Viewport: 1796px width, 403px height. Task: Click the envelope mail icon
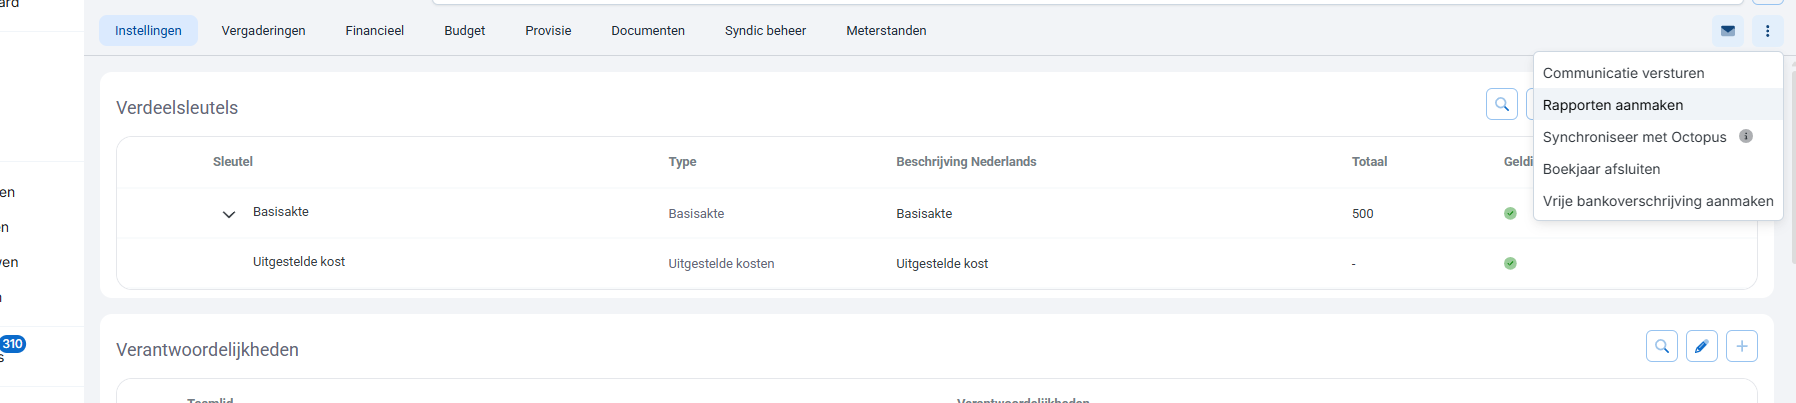tap(1727, 31)
